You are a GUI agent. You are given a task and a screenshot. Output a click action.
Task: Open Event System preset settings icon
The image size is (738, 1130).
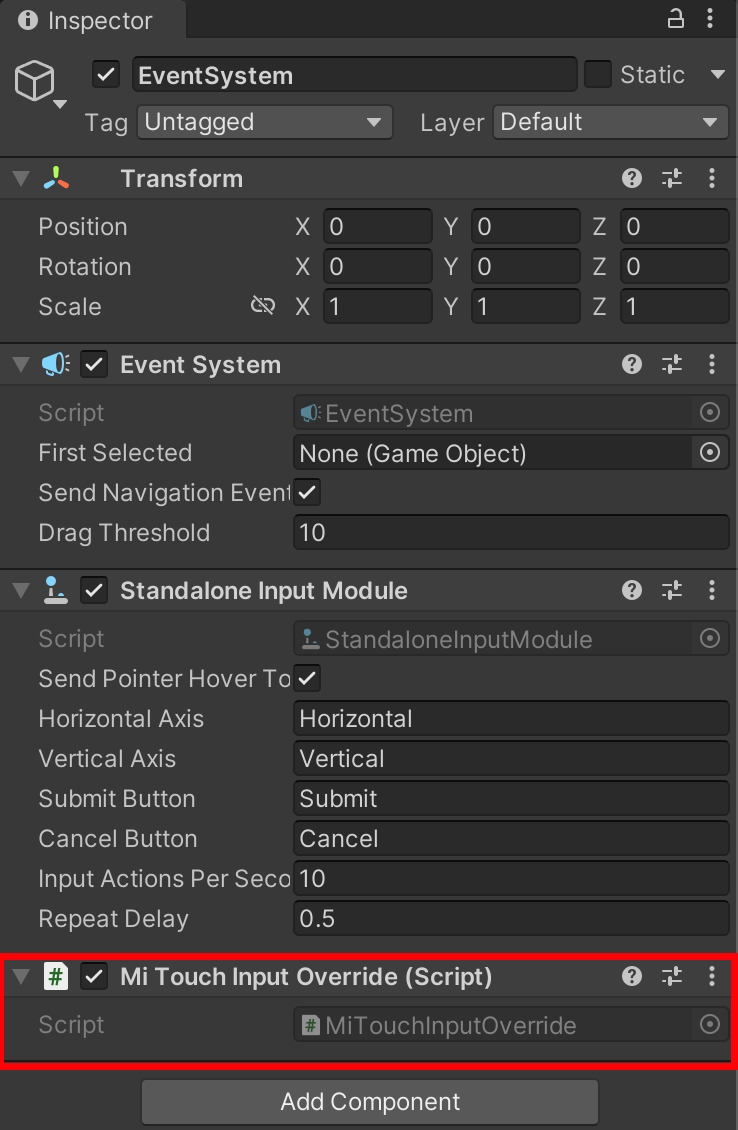tap(672, 364)
